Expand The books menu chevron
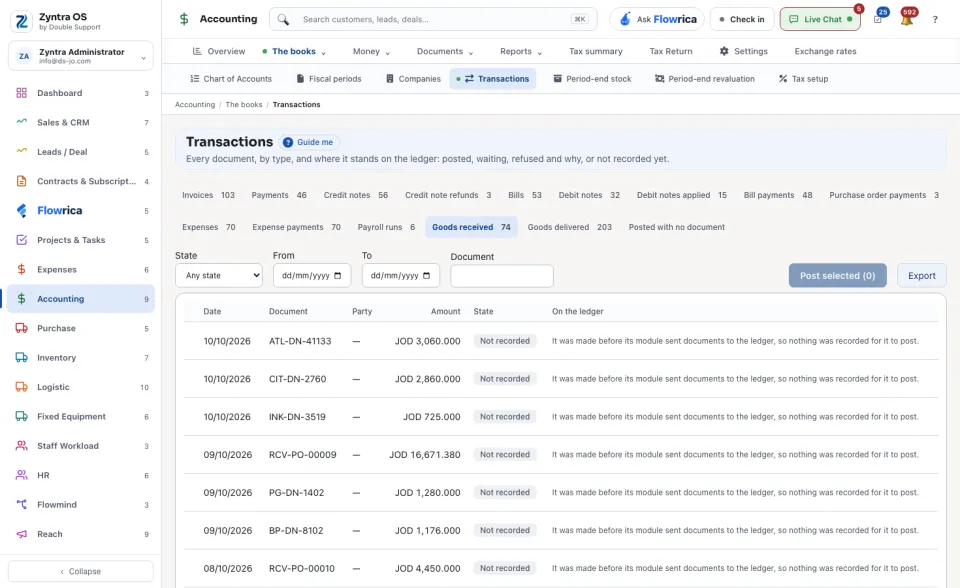This screenshot has height=588, width=960. 323,53
